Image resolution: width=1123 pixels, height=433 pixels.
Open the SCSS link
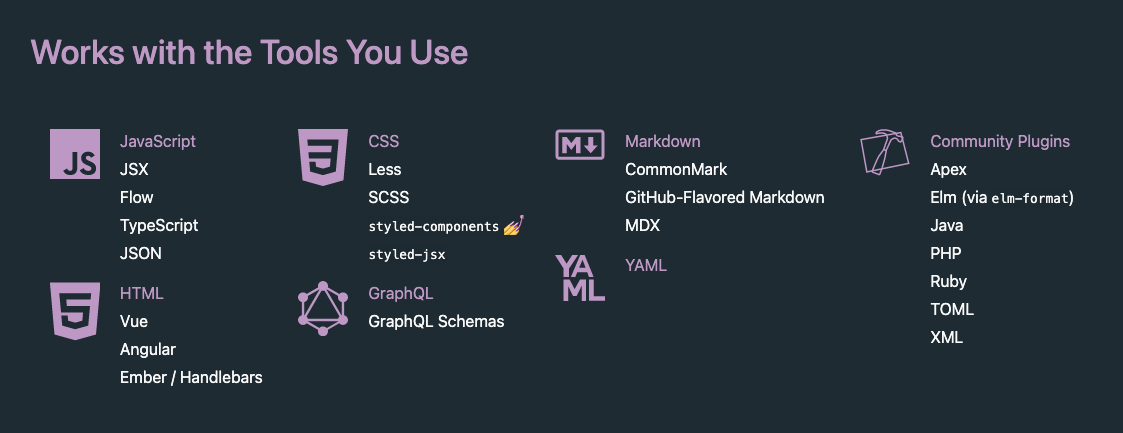tap(389, 198)
